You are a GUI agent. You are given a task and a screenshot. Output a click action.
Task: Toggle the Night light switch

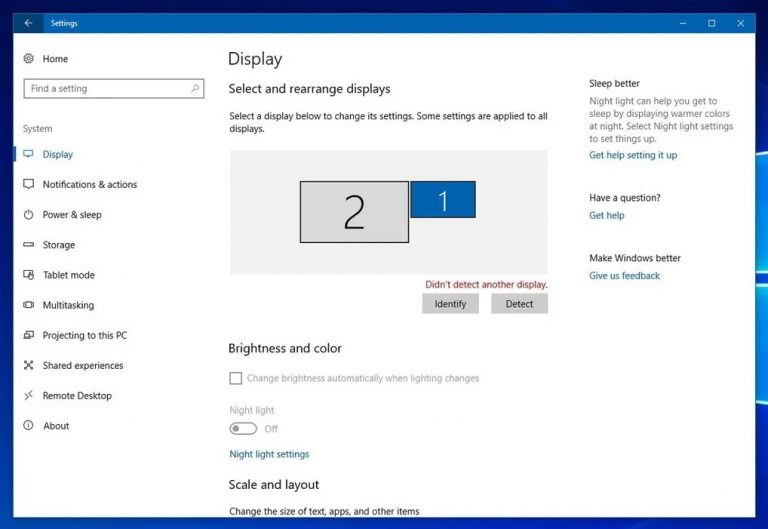click(x=243, y=429)
